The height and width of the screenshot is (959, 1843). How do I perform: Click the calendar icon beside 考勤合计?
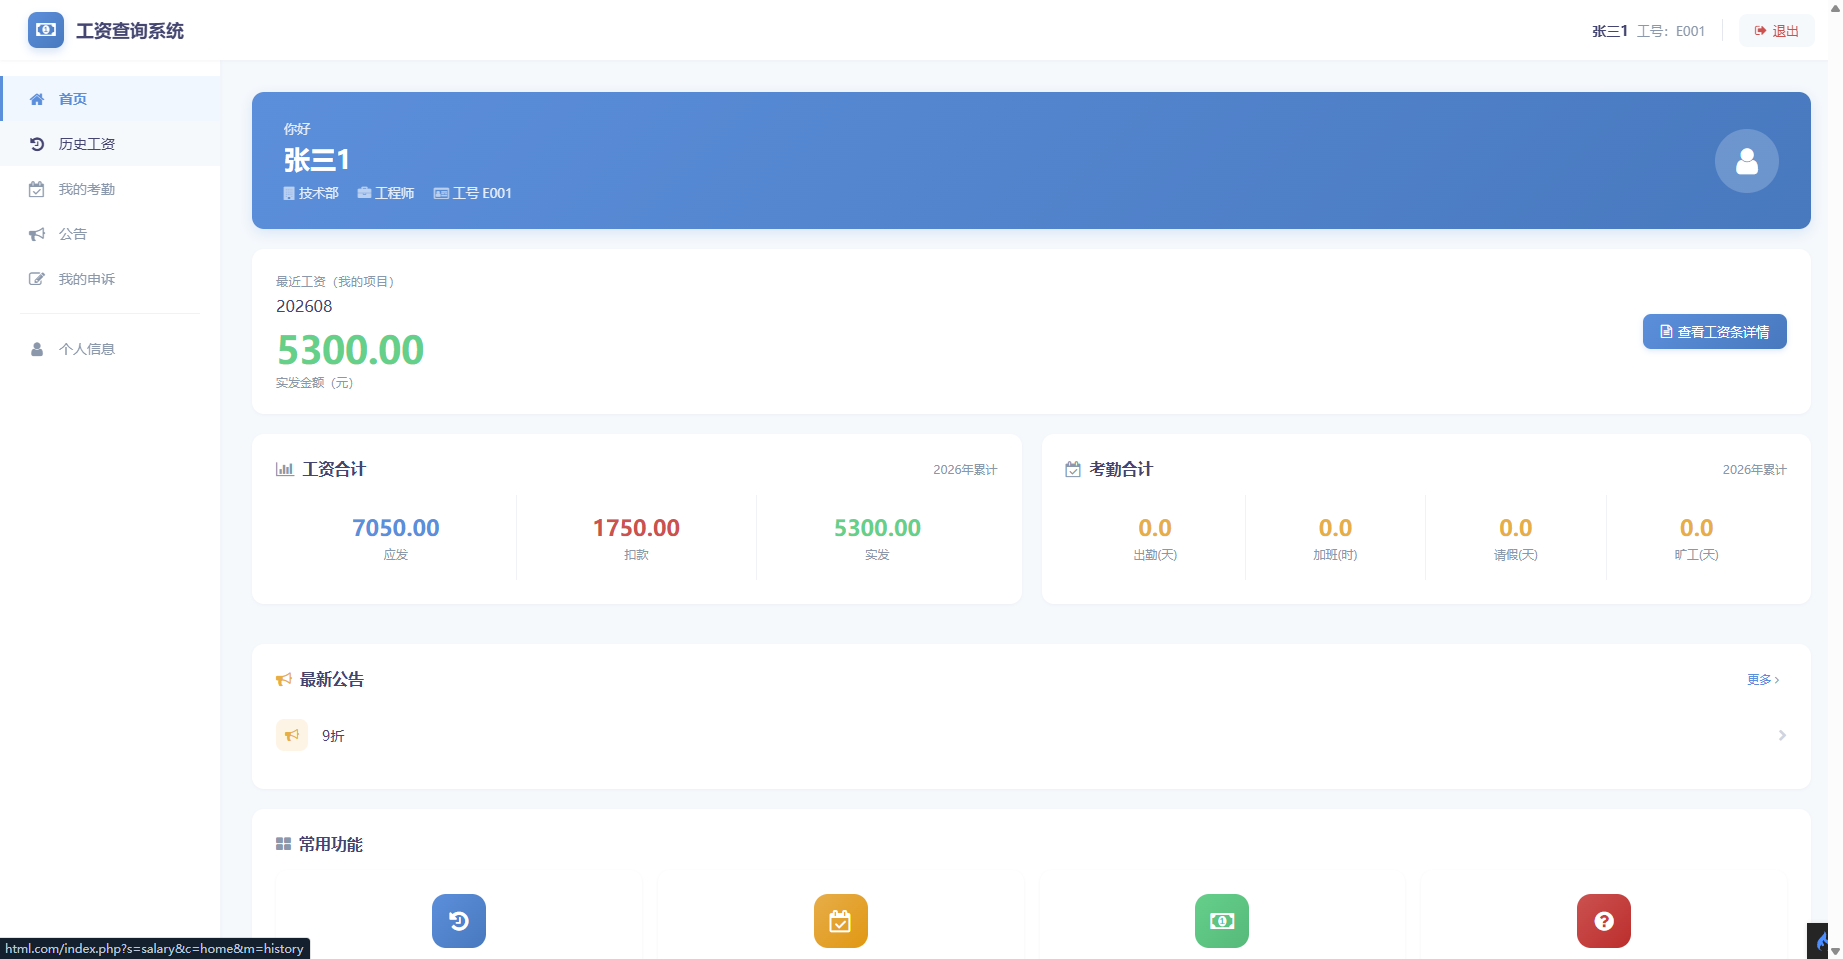1073,469
